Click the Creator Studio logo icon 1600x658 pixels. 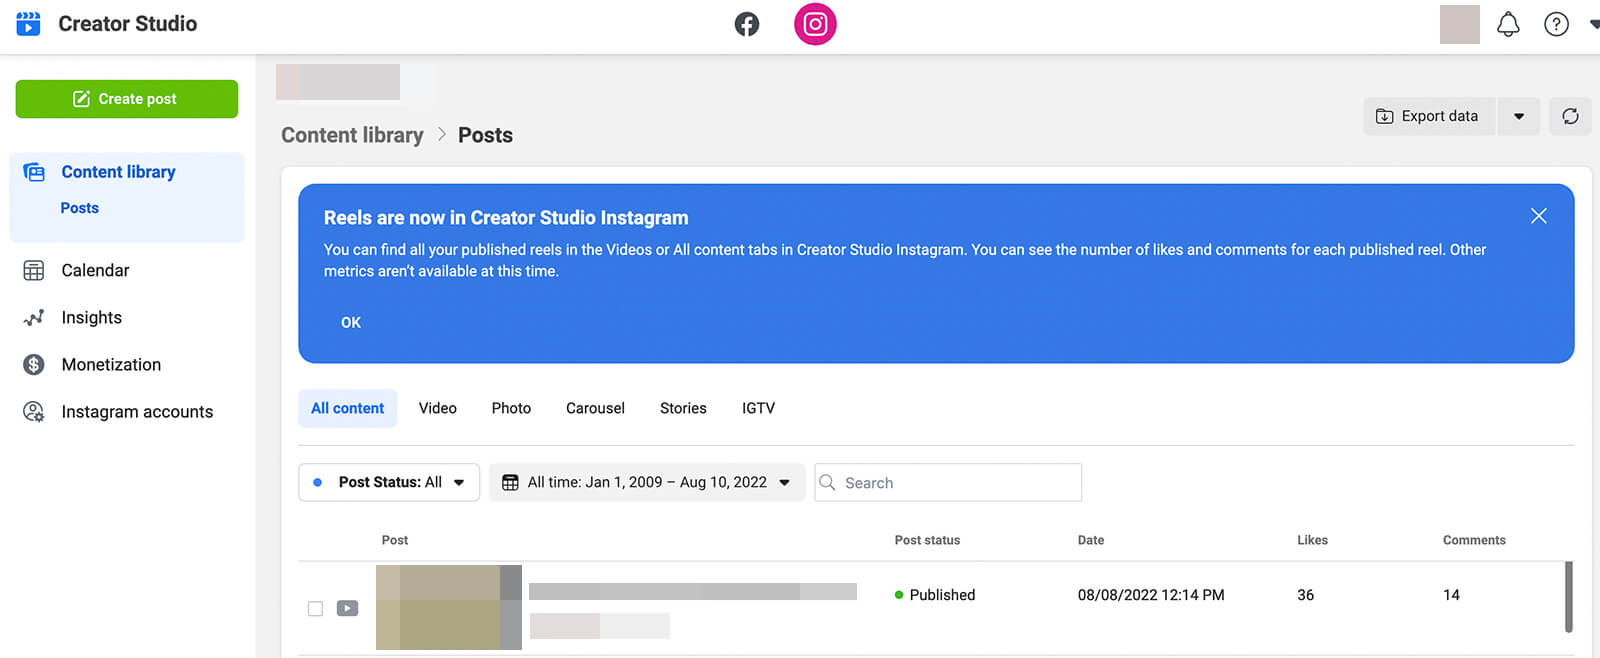[29, 23]
